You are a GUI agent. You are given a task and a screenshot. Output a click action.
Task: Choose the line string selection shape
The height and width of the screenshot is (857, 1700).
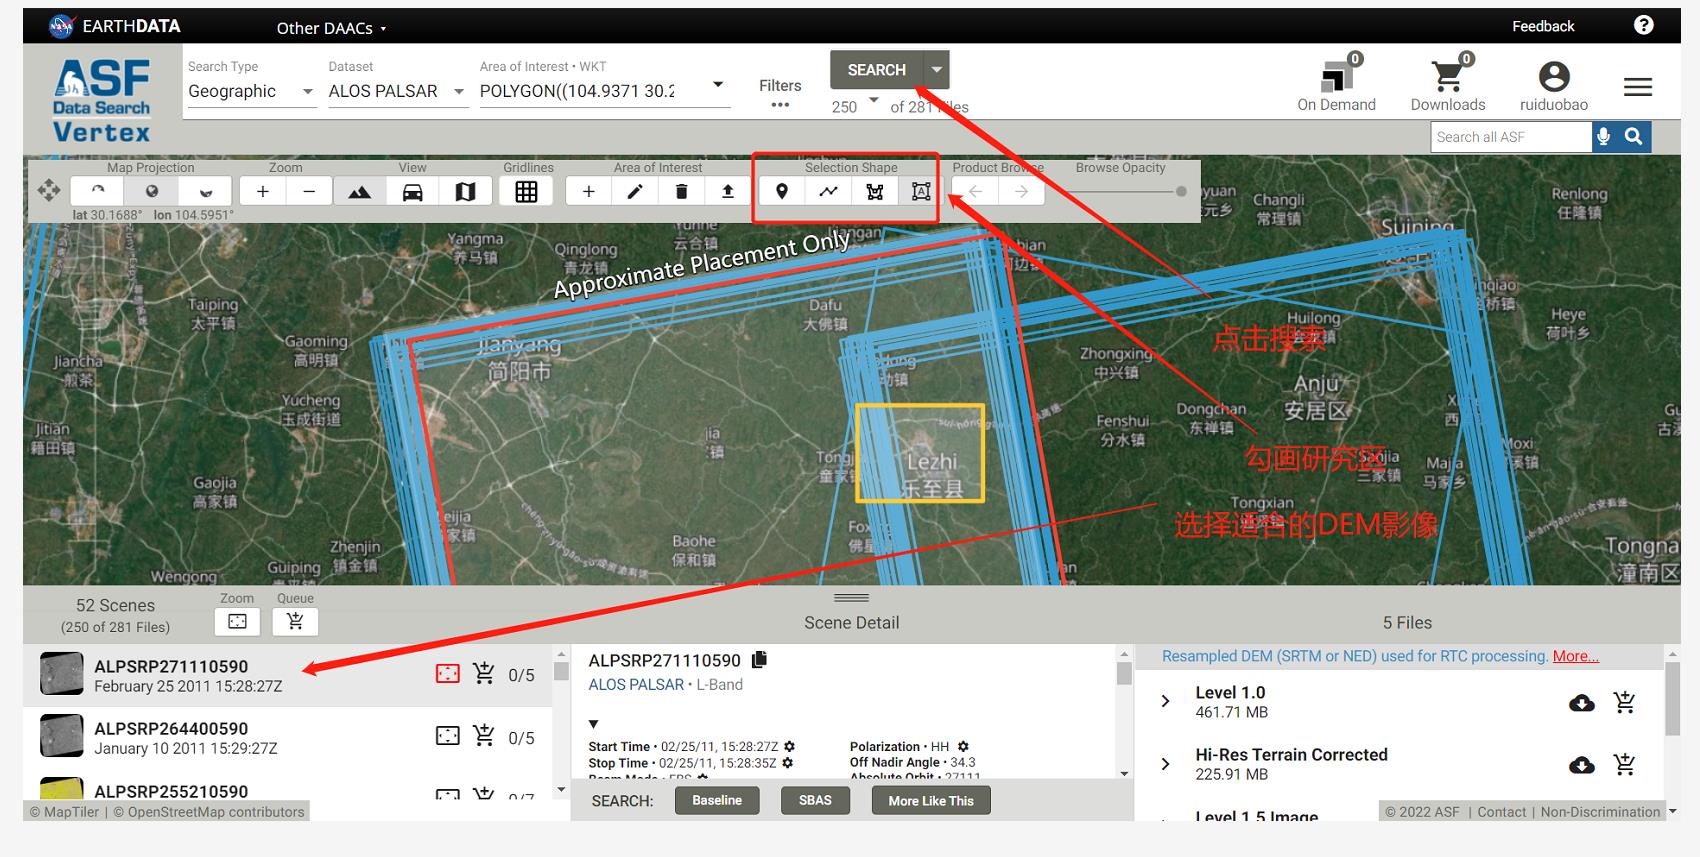tap(828, 191)
